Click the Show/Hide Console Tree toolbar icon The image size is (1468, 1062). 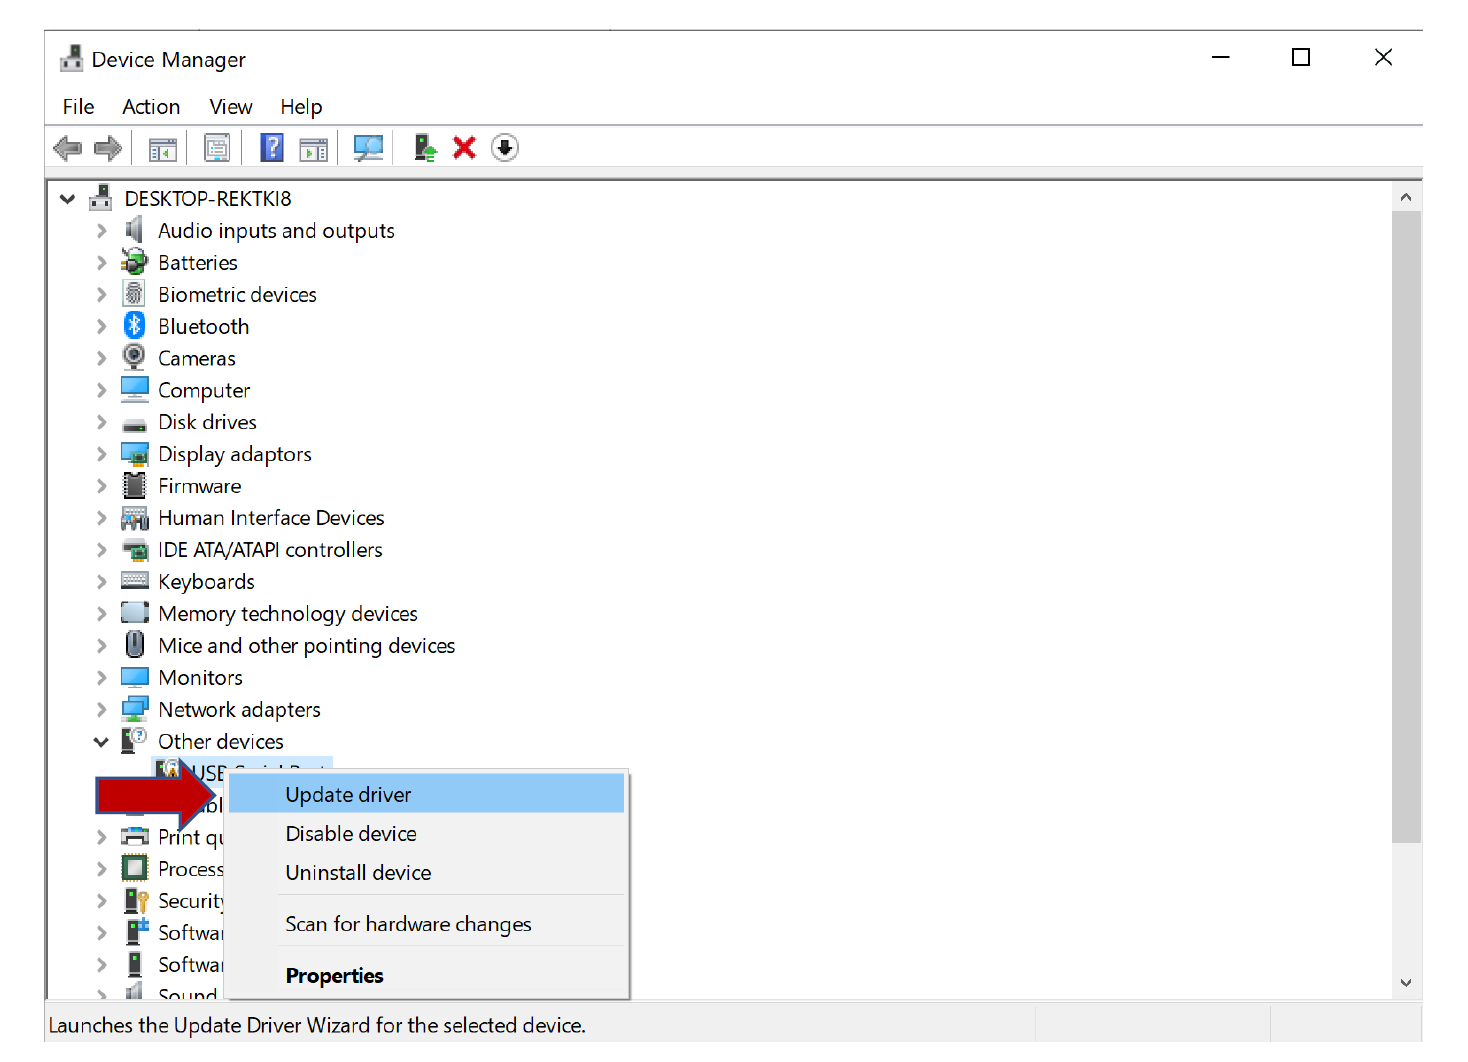pos(162,149)
